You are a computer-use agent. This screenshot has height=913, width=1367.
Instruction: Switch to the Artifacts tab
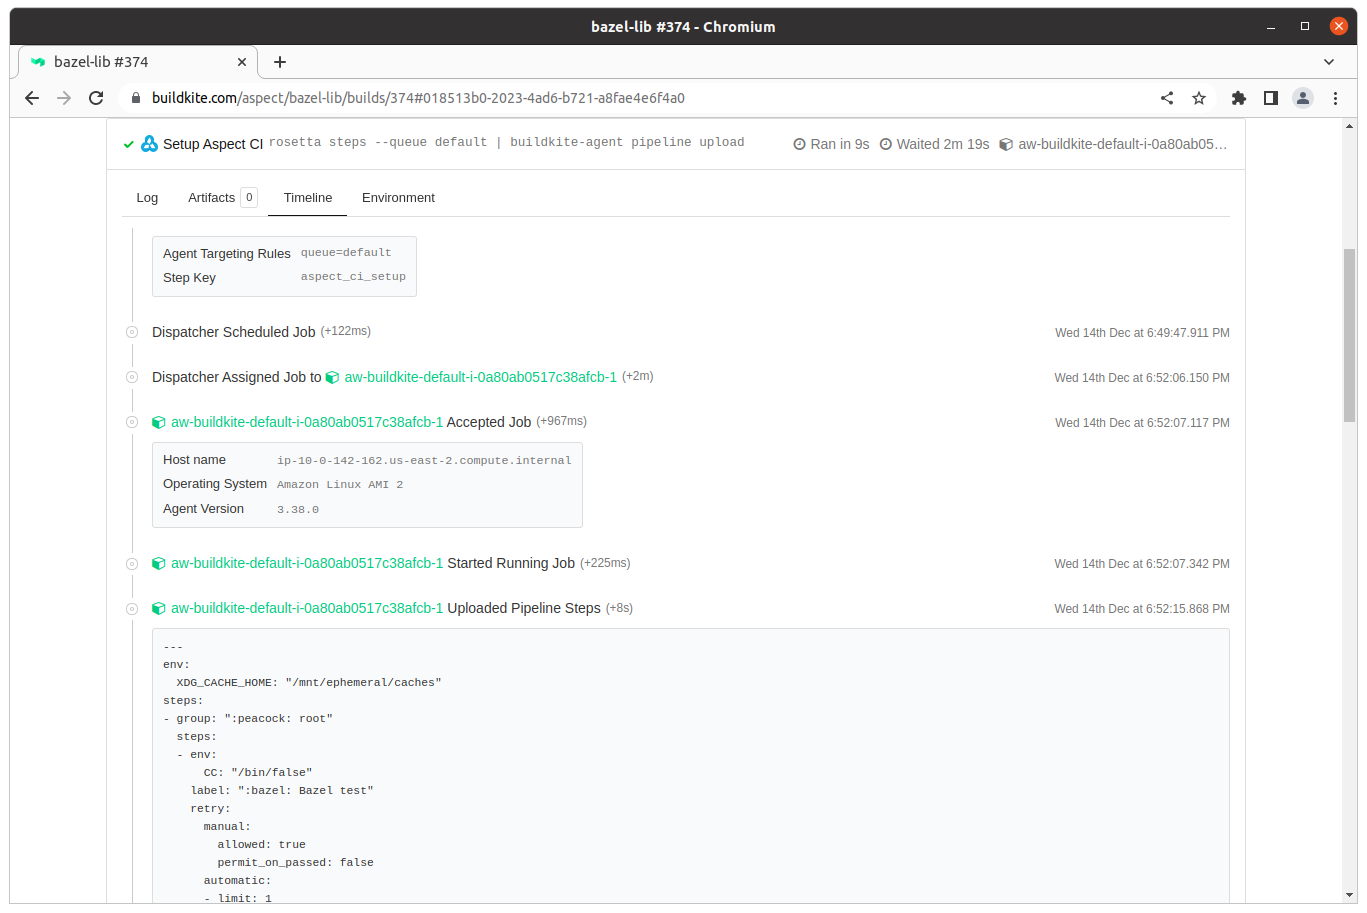coord(222,198)
